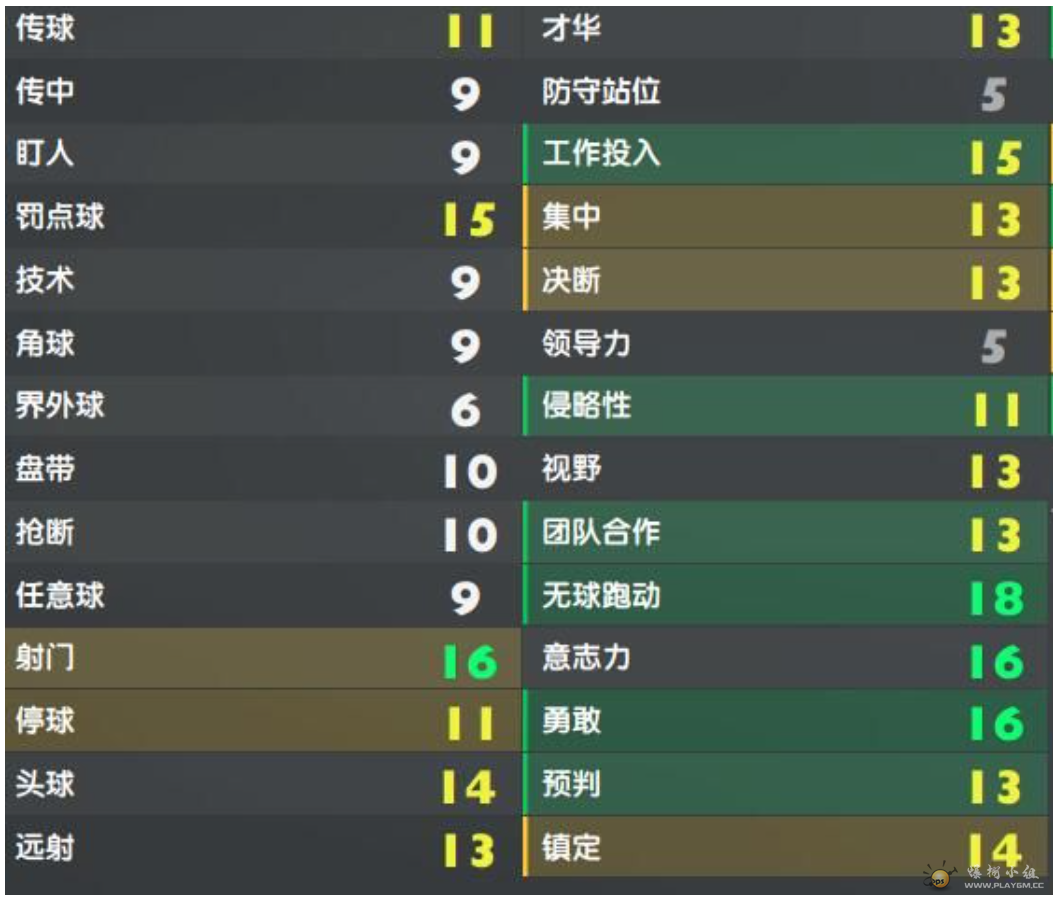
Task: Click the 远射 attribute label
Action: point(45,848)
